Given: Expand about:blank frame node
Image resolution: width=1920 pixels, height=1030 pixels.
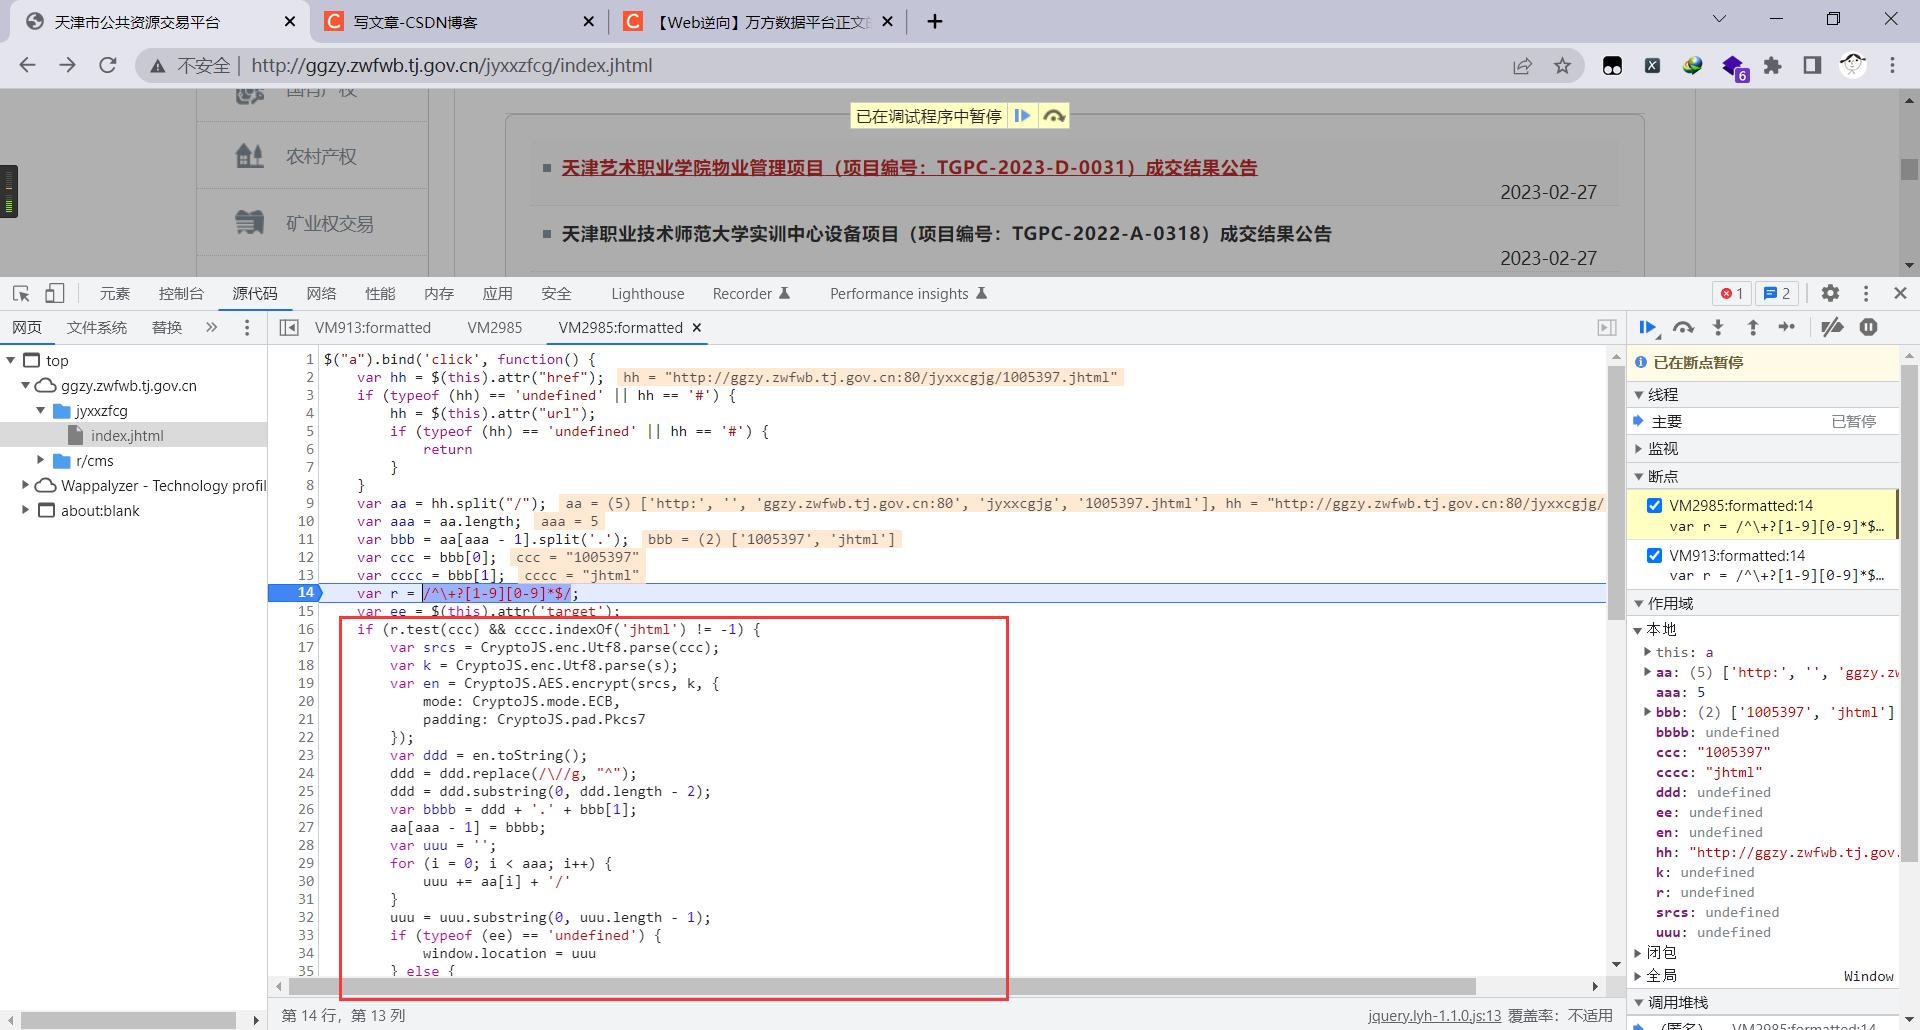Looking at the screenshot, I should [26, 510].
